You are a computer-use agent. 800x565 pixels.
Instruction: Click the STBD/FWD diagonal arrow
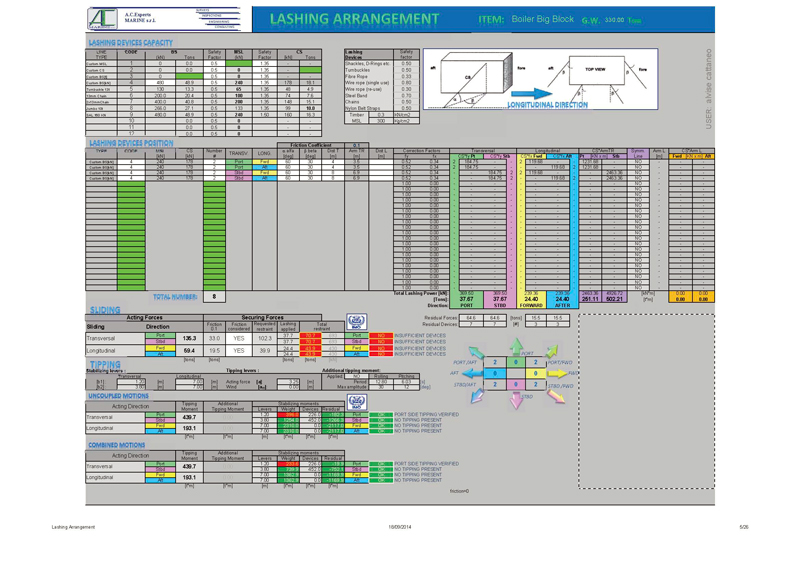pos(556,396)
